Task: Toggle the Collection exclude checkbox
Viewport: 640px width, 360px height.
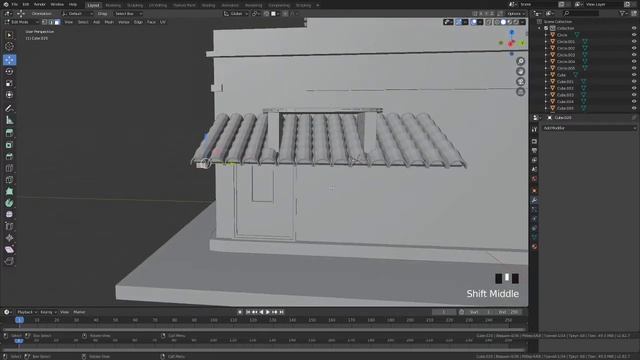Action: point(546,28)
